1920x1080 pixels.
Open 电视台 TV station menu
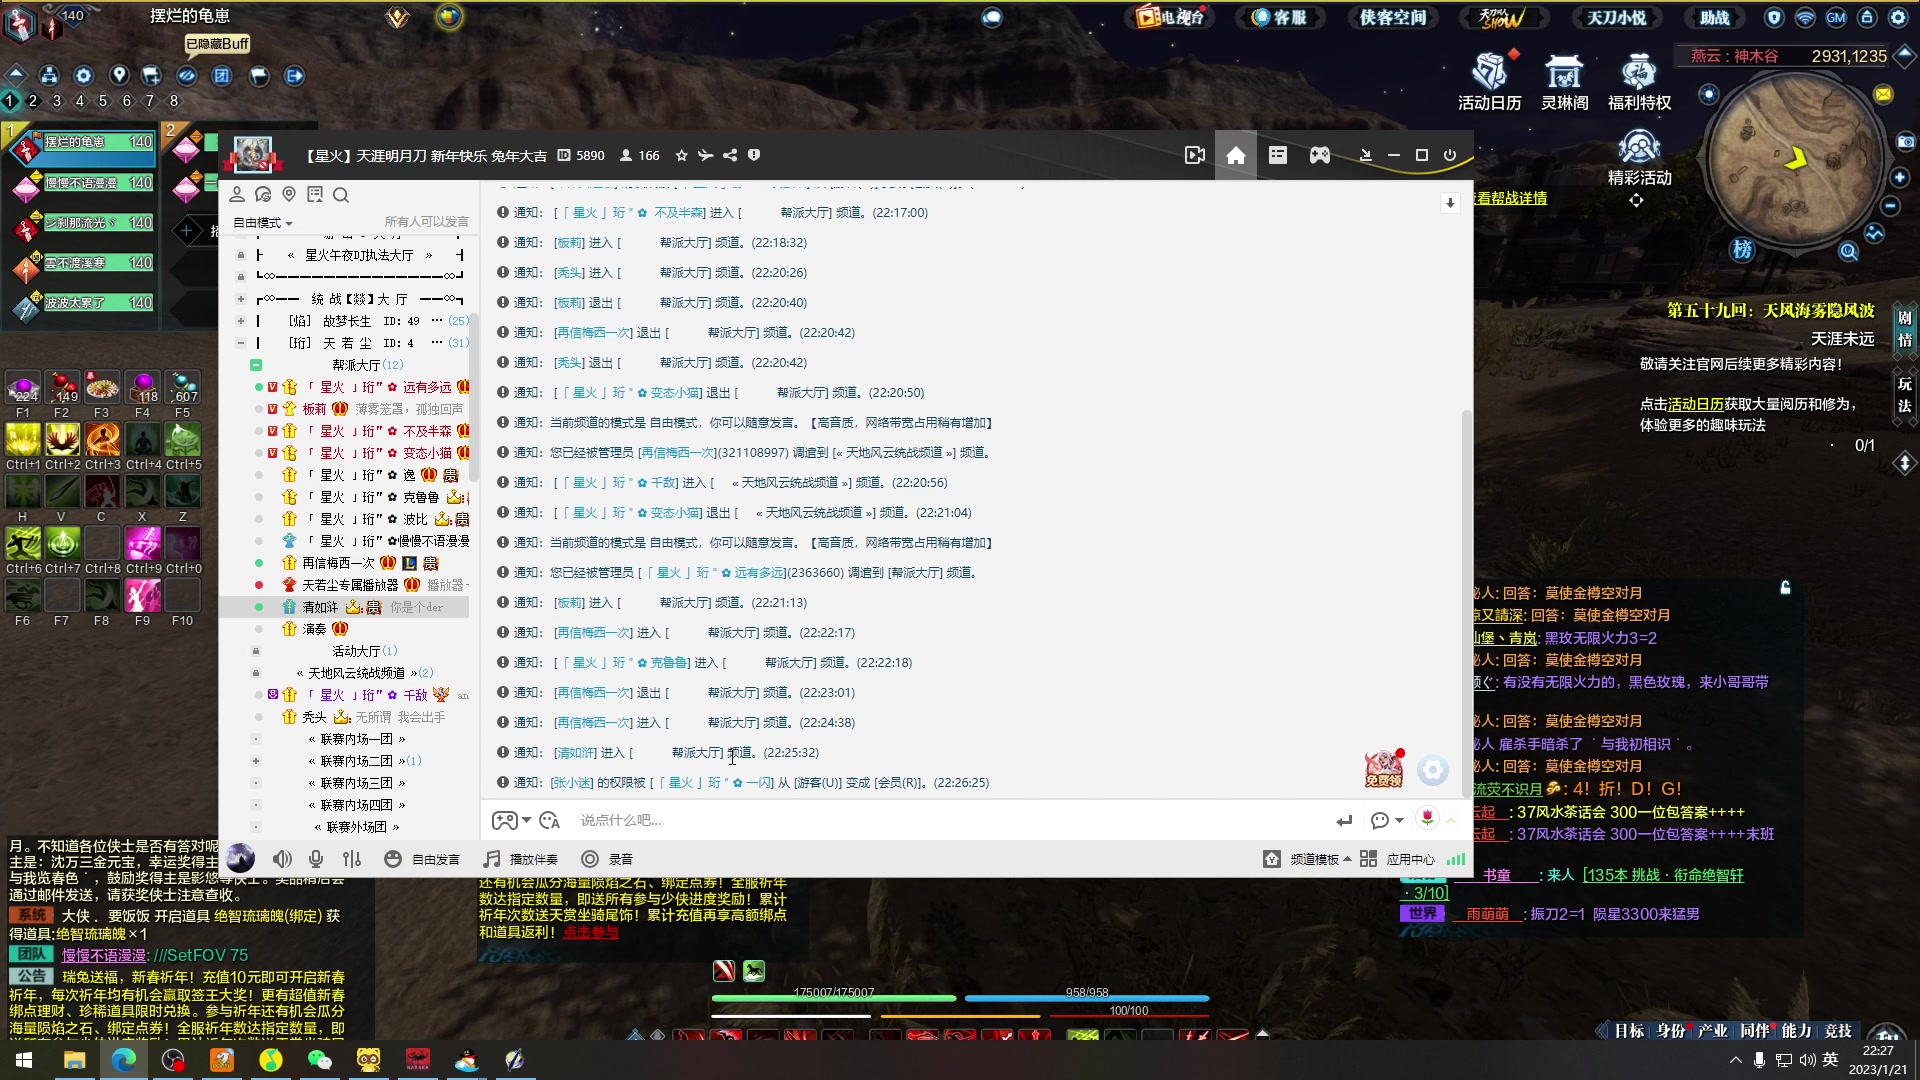pos(1172,17)
